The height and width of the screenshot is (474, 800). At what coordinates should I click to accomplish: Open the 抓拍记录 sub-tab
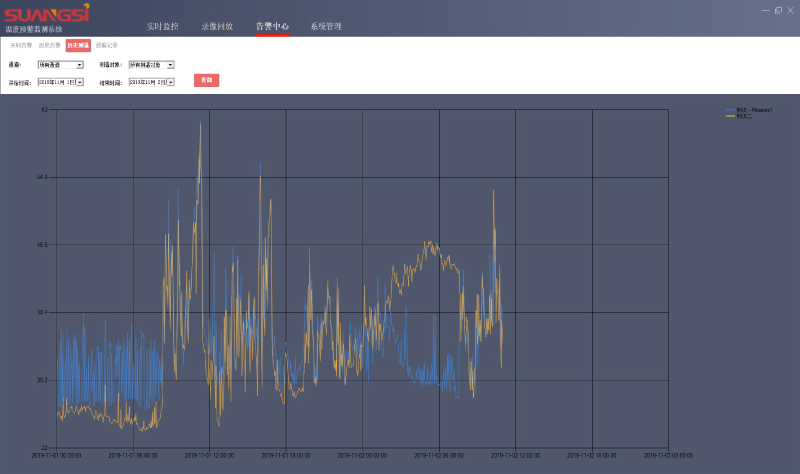point(106,45)
